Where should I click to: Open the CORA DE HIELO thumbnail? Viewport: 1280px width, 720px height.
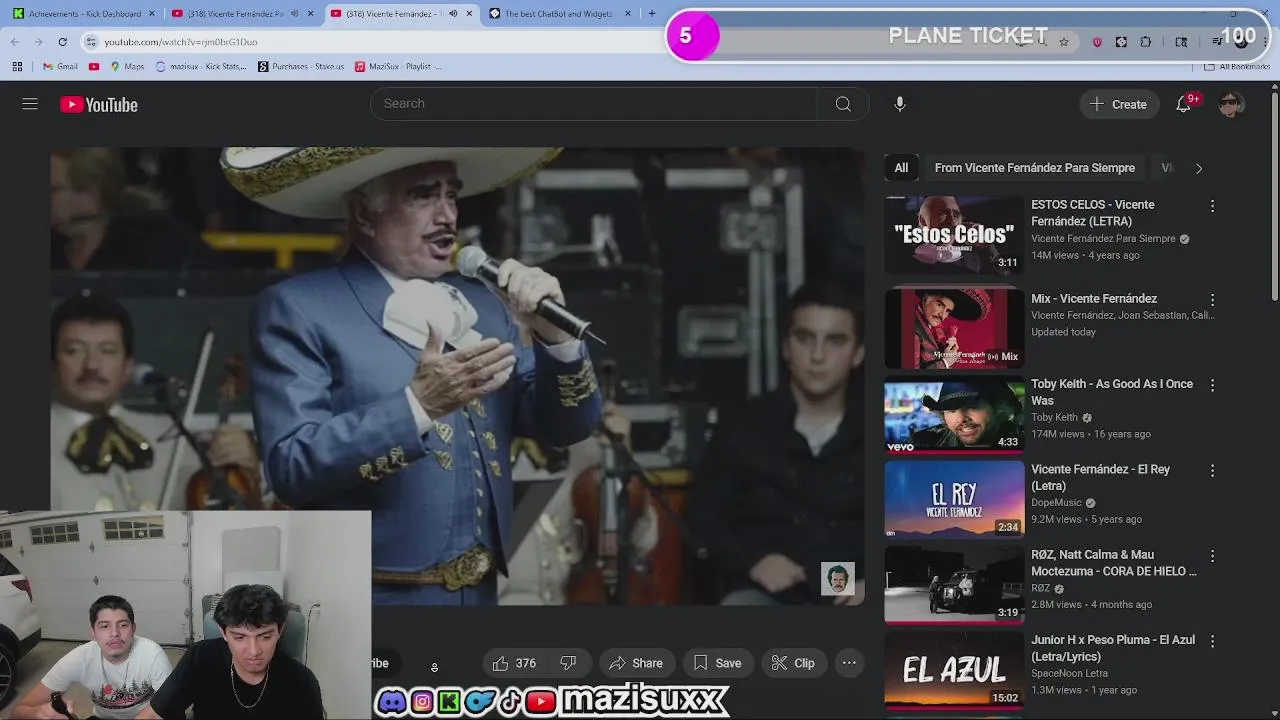(954, 584)
